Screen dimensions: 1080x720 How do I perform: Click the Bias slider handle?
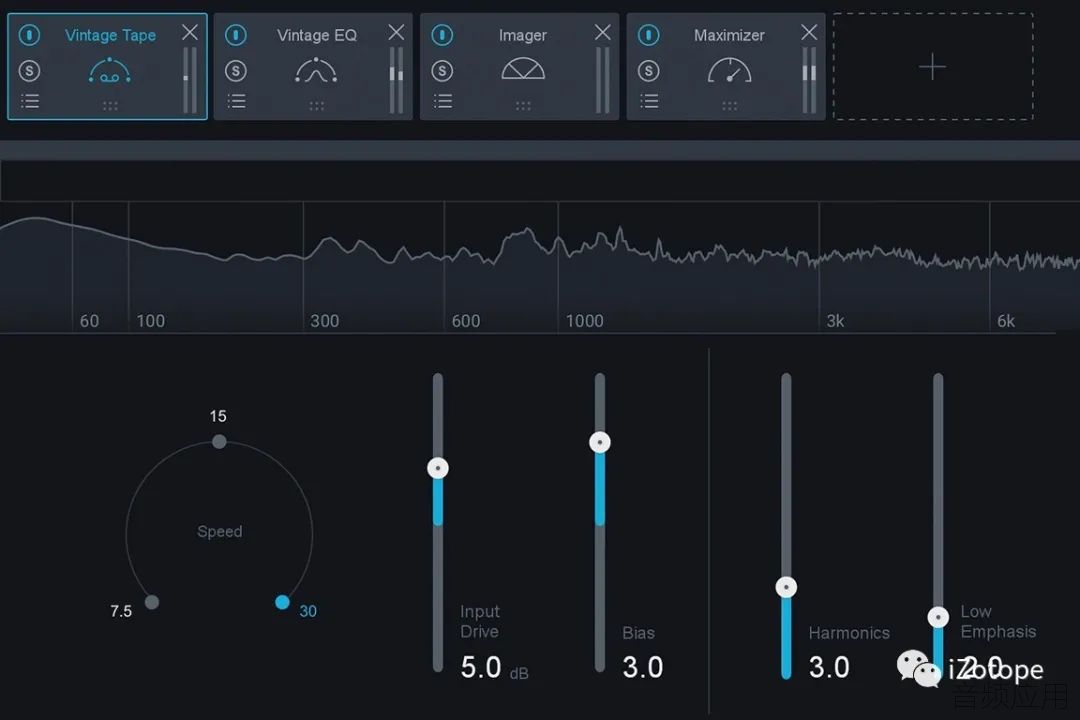click(600, 442)
